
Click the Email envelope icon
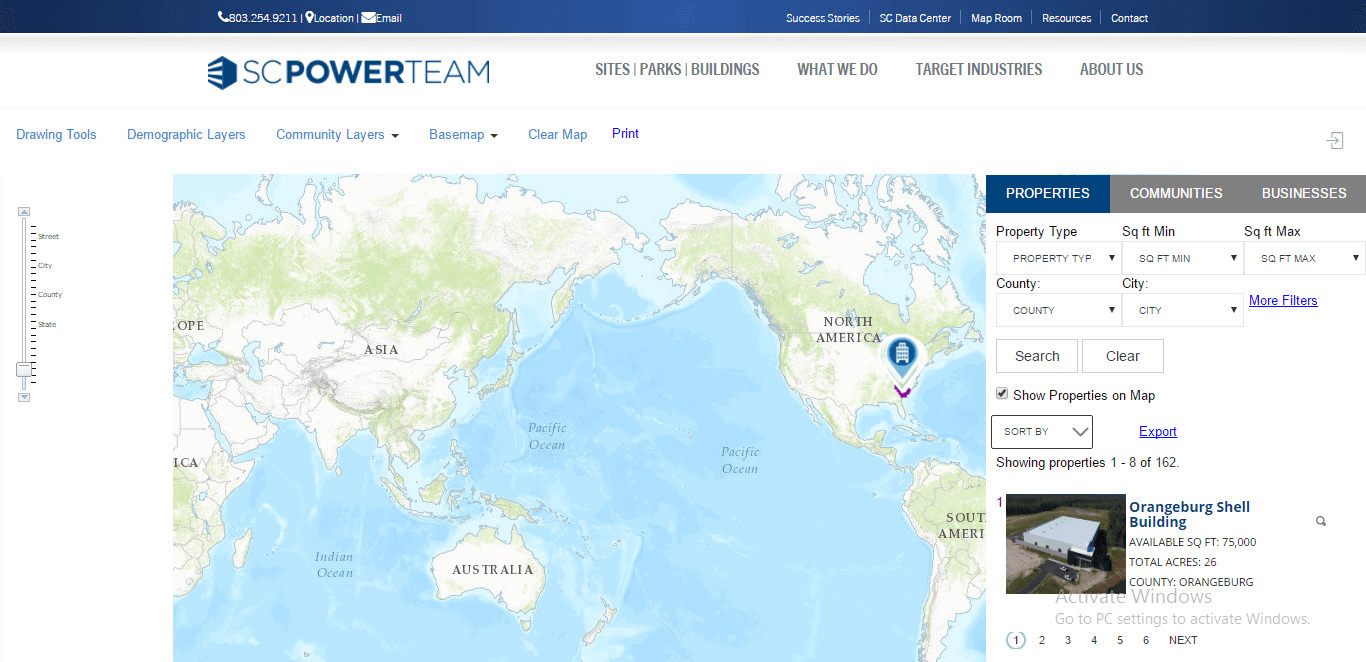pyautogui.click(x=368, y=17)
